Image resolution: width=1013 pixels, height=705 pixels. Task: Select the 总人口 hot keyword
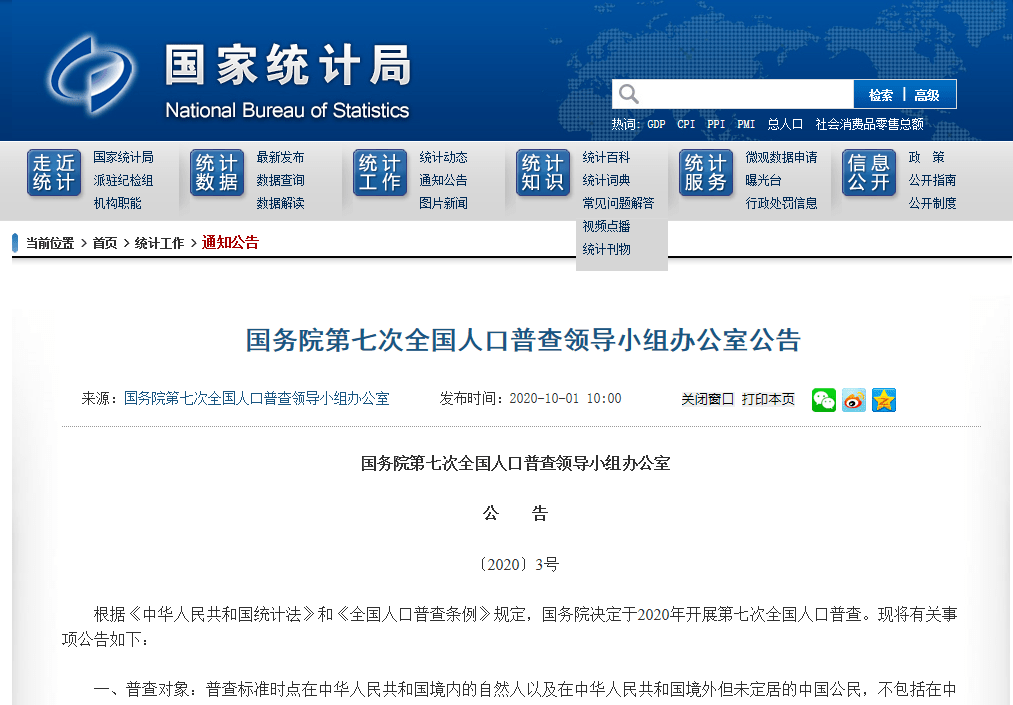coord(785,124)
